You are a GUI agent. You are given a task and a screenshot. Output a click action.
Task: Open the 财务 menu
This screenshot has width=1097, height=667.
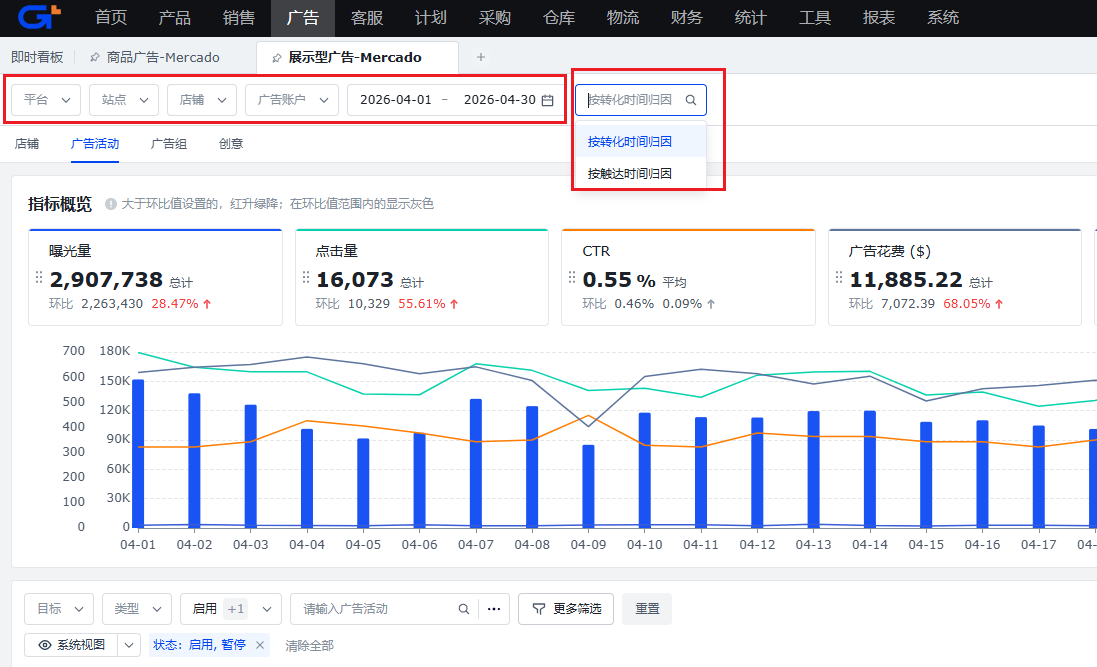coord(686,17)
